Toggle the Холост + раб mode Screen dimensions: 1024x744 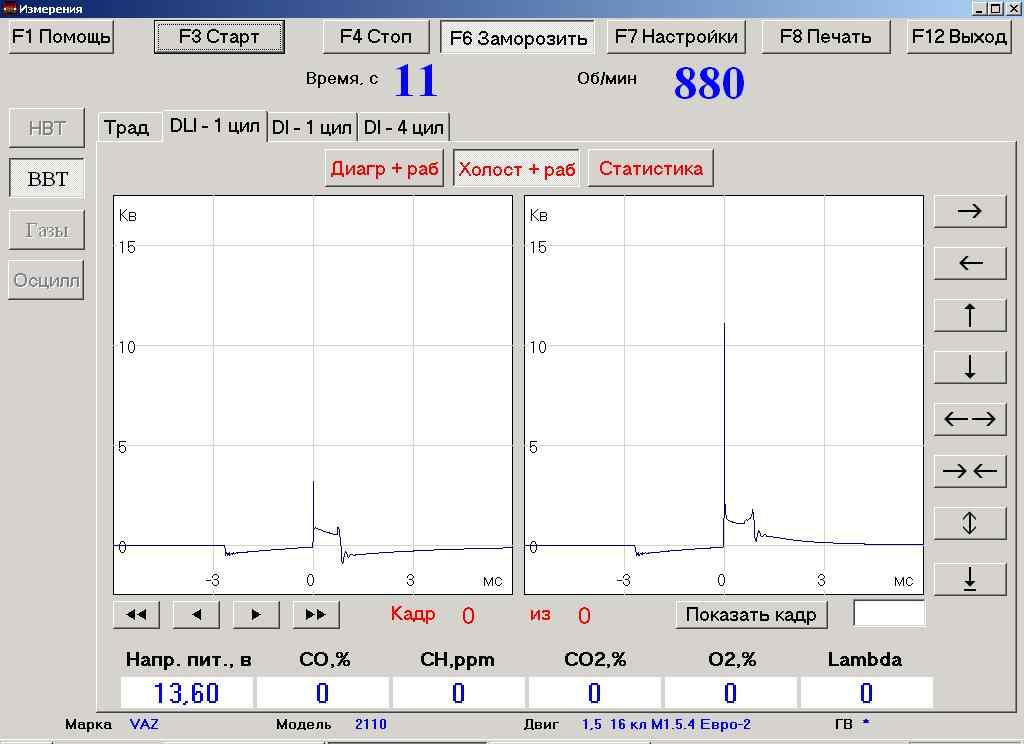coord(517,169)
